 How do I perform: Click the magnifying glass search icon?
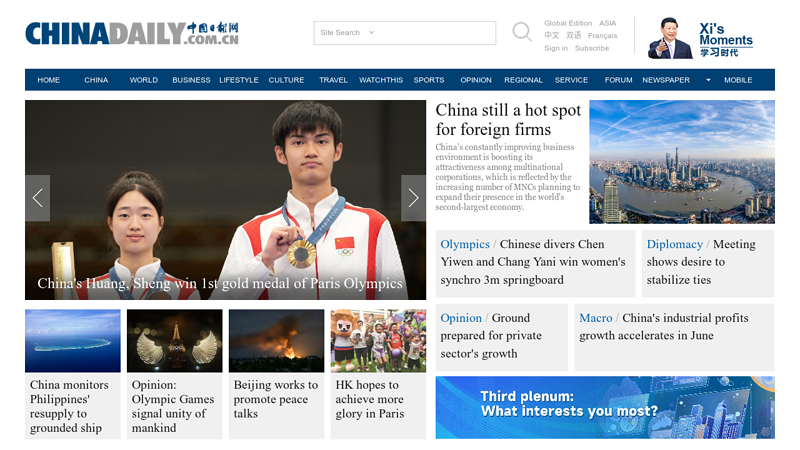point(522,32)
